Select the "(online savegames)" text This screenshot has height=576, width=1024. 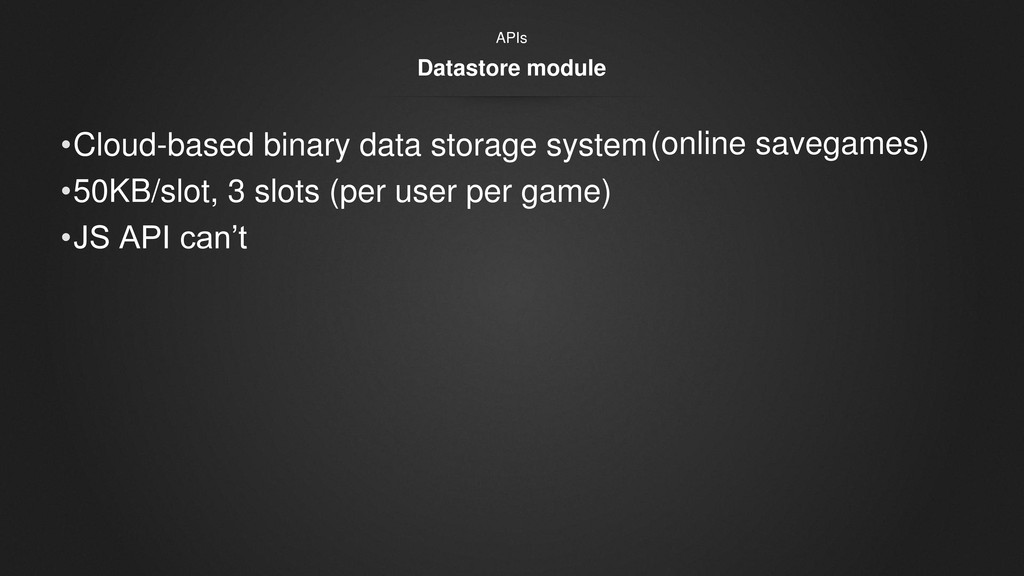pos(790,144)
